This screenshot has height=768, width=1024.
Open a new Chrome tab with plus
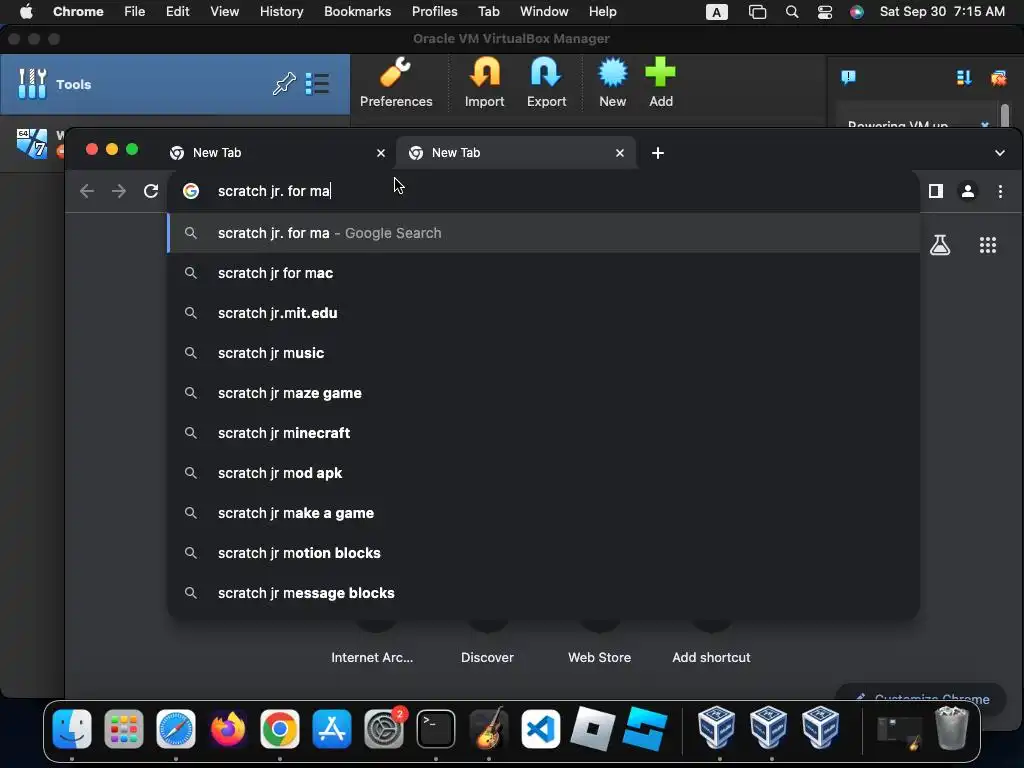click(658, 153)
